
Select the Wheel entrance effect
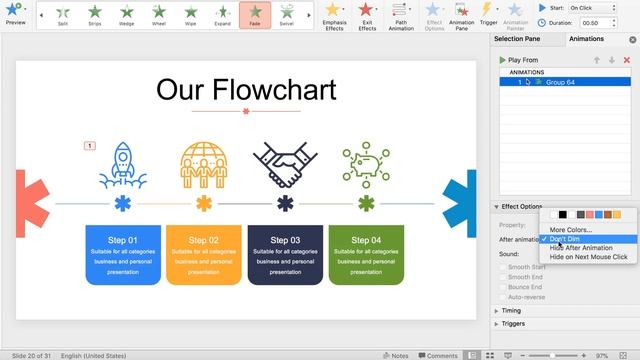tap(159, 15)
